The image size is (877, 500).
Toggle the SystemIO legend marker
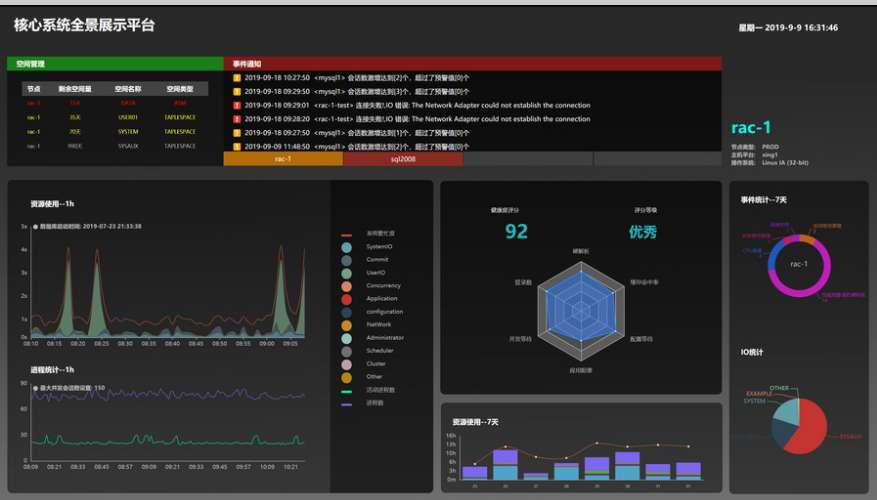(347, 246)
